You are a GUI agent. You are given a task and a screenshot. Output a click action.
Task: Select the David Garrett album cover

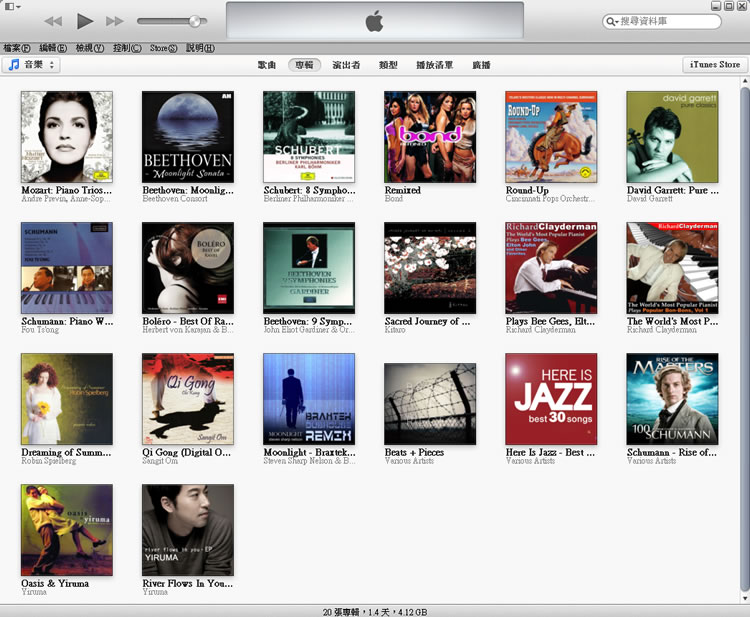pyautogui.click(x=672, y=137)
